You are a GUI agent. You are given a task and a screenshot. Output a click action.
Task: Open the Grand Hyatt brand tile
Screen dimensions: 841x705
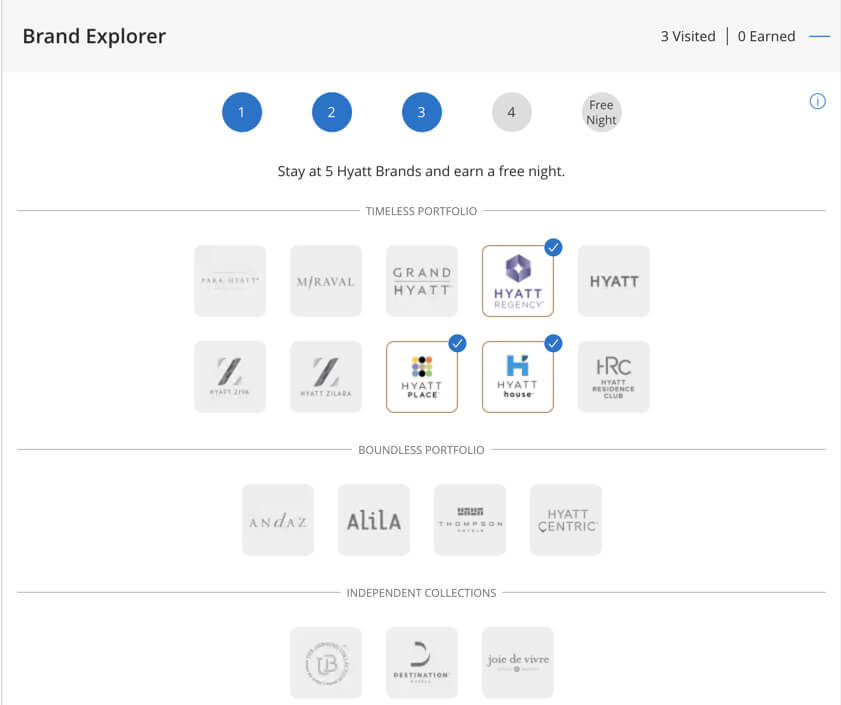click(x=422, y=281)
